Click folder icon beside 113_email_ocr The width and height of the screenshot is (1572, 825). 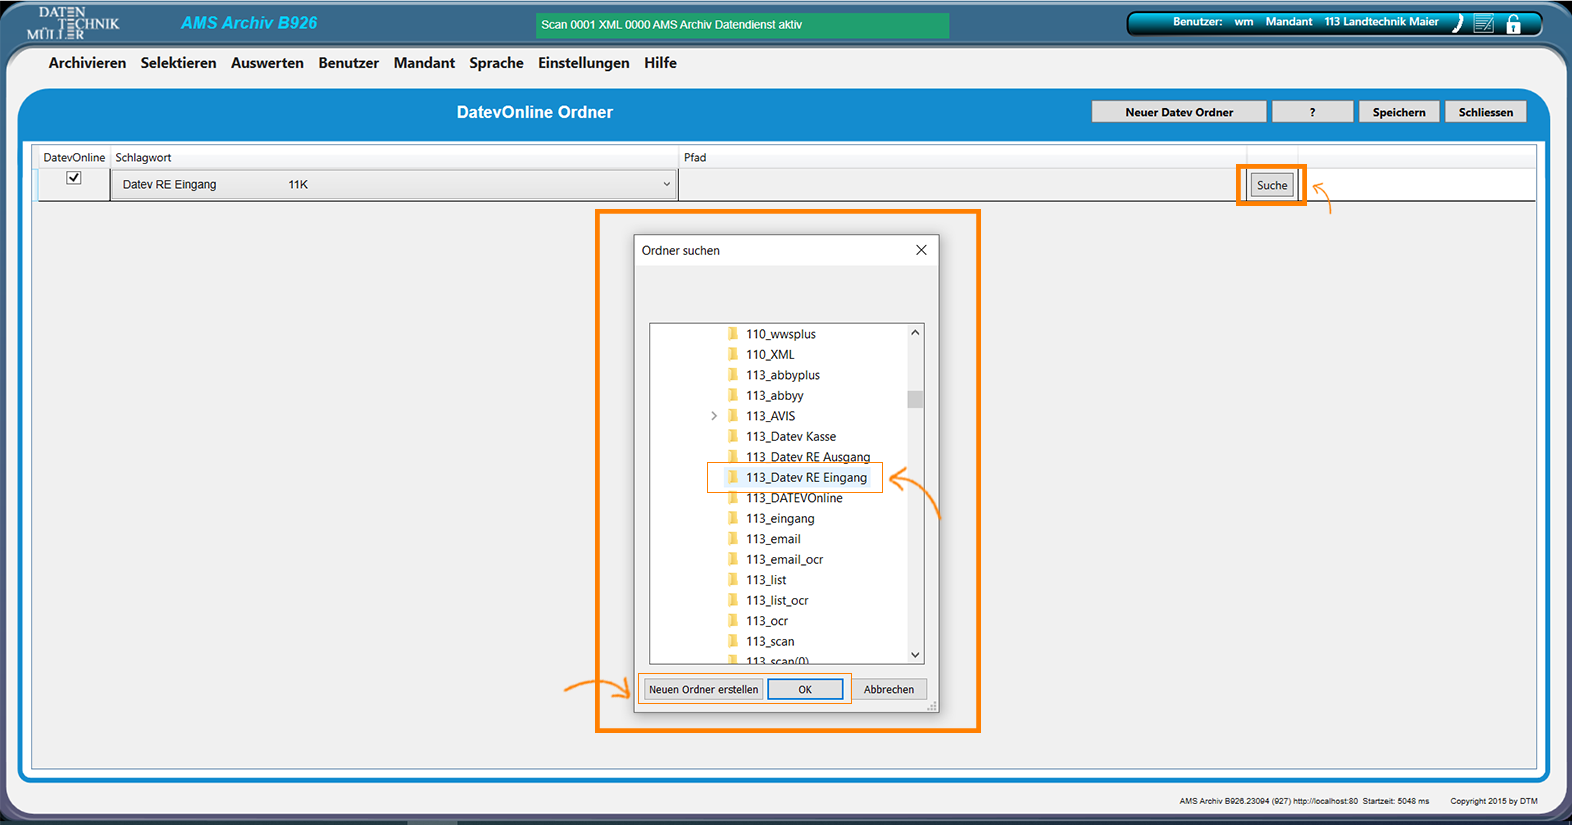733,559
